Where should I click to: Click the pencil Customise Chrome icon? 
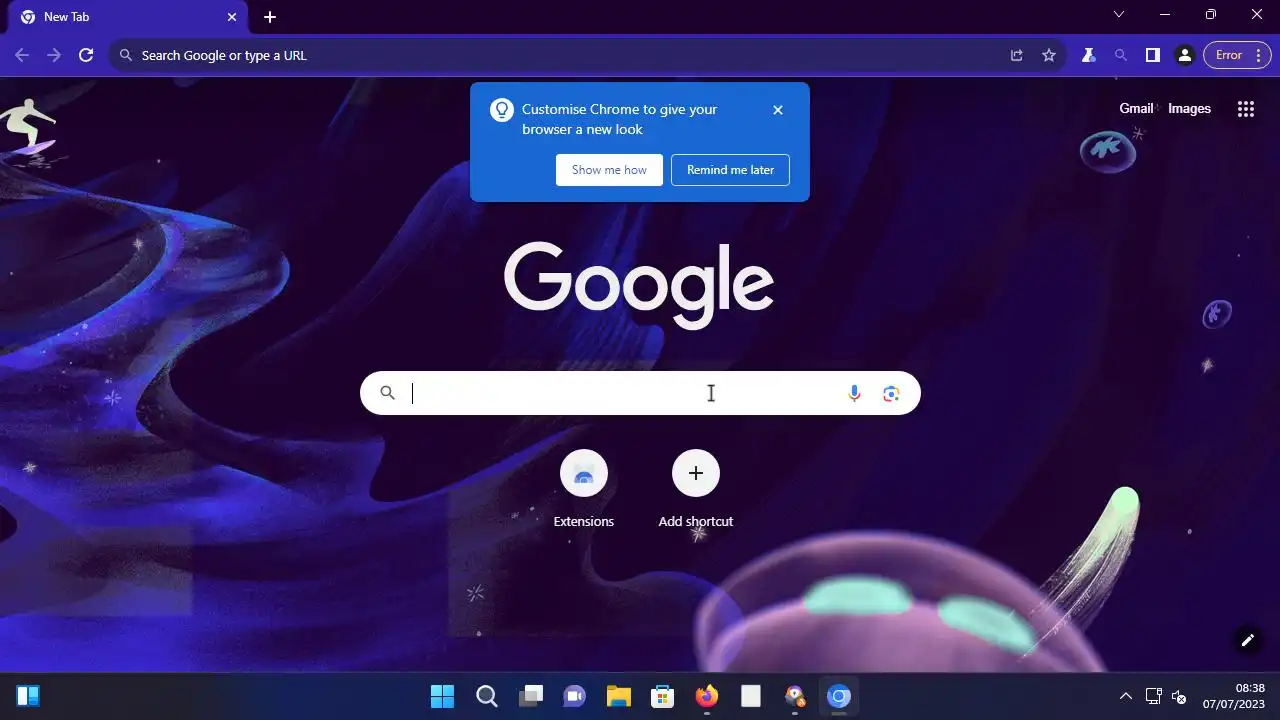[1248, 640]
